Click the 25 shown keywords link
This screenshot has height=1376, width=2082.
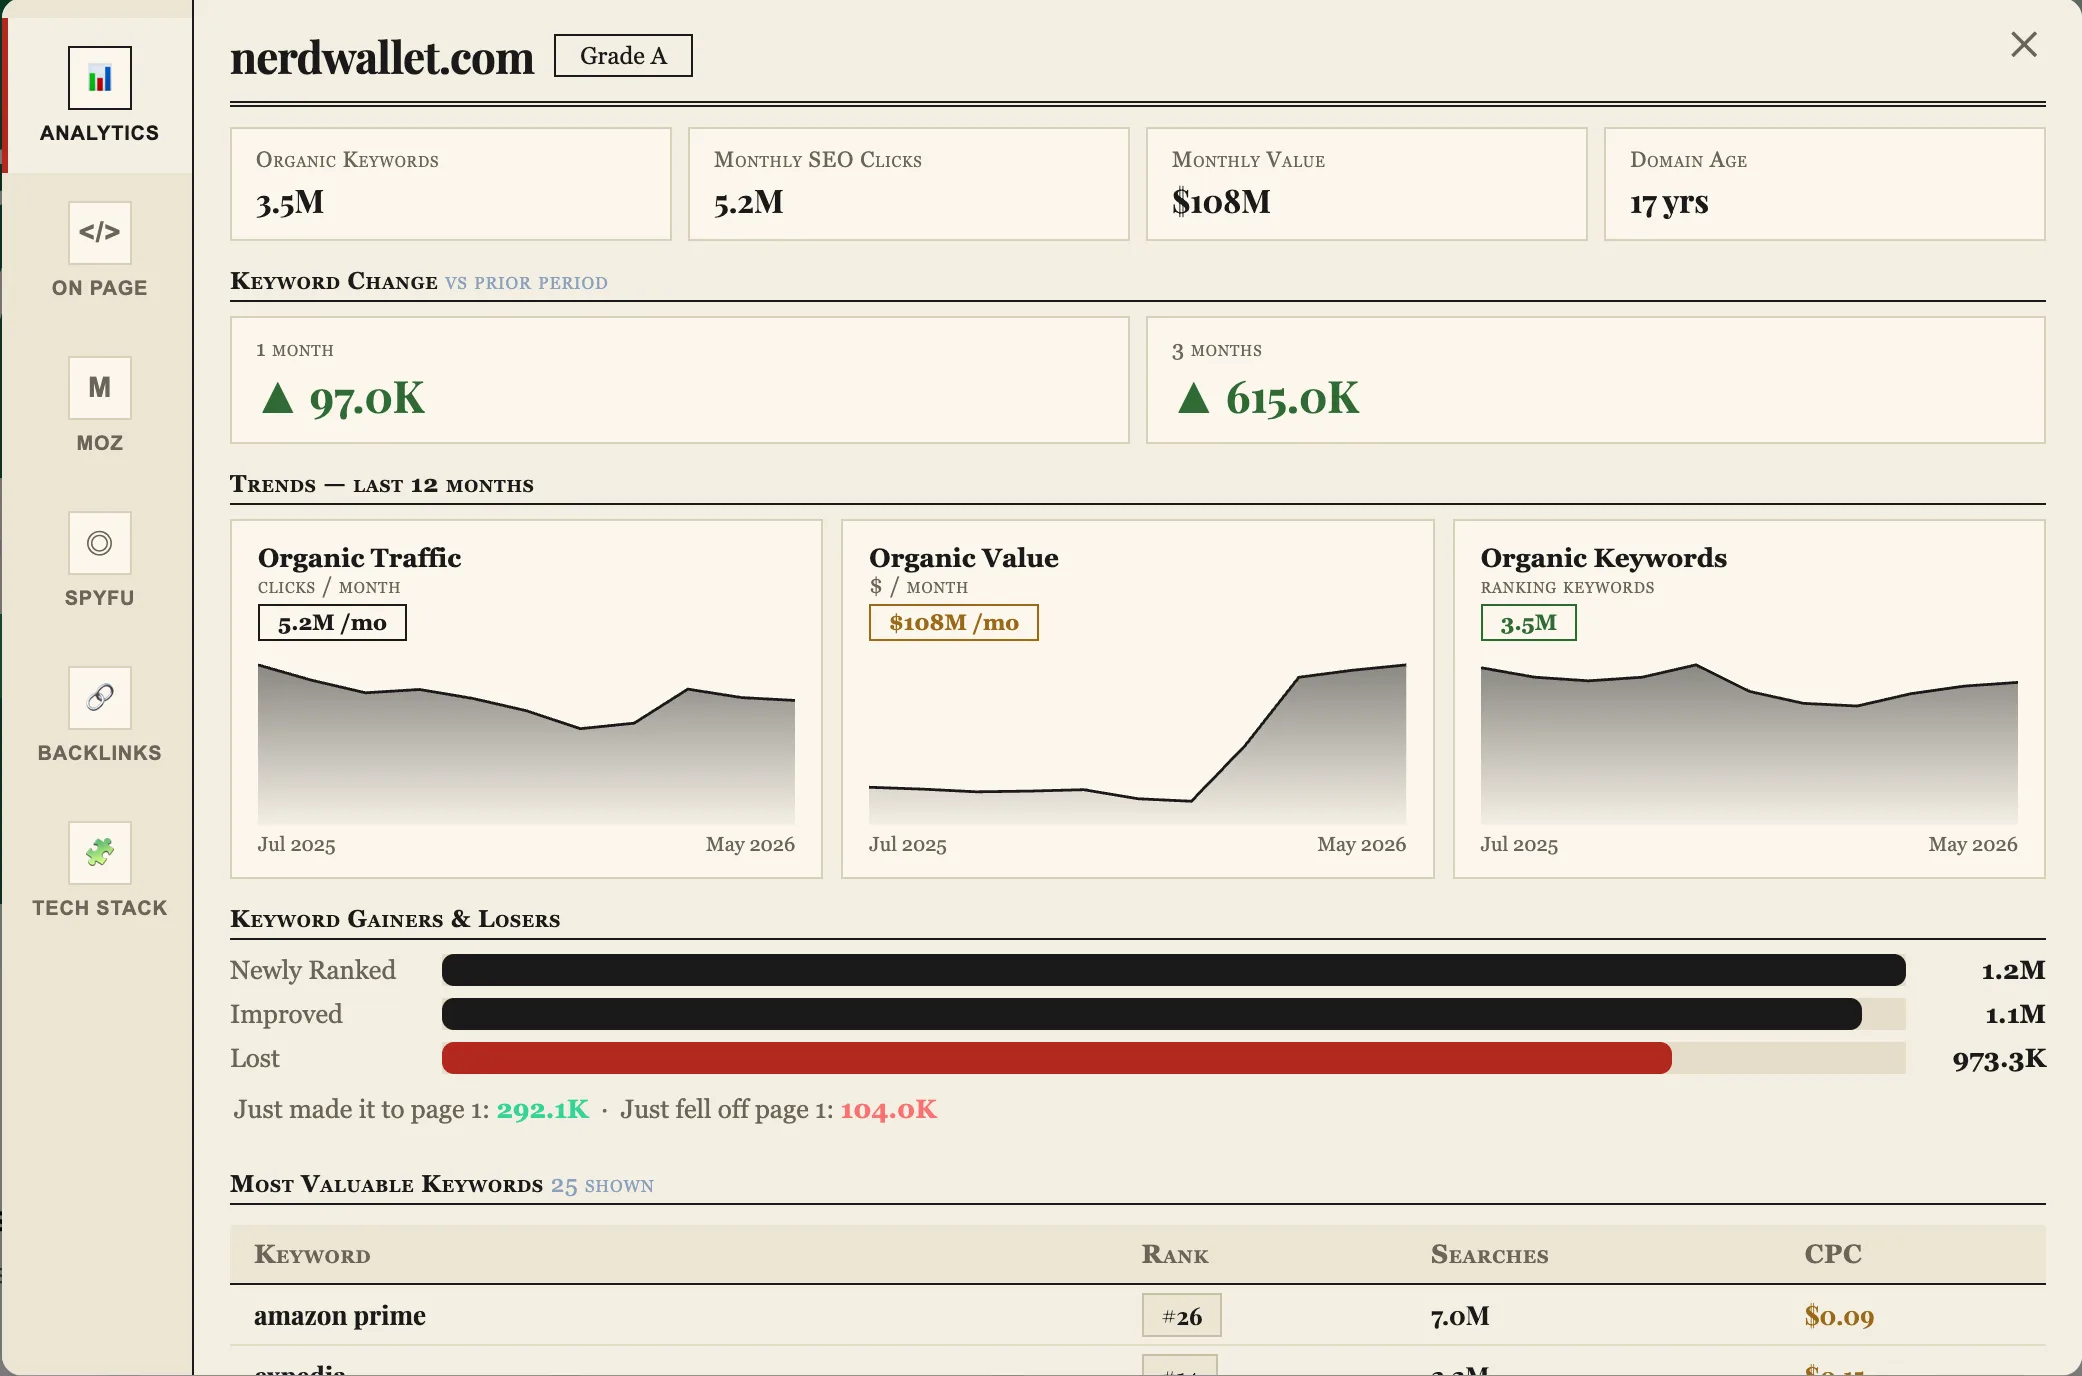point(602,1185)
